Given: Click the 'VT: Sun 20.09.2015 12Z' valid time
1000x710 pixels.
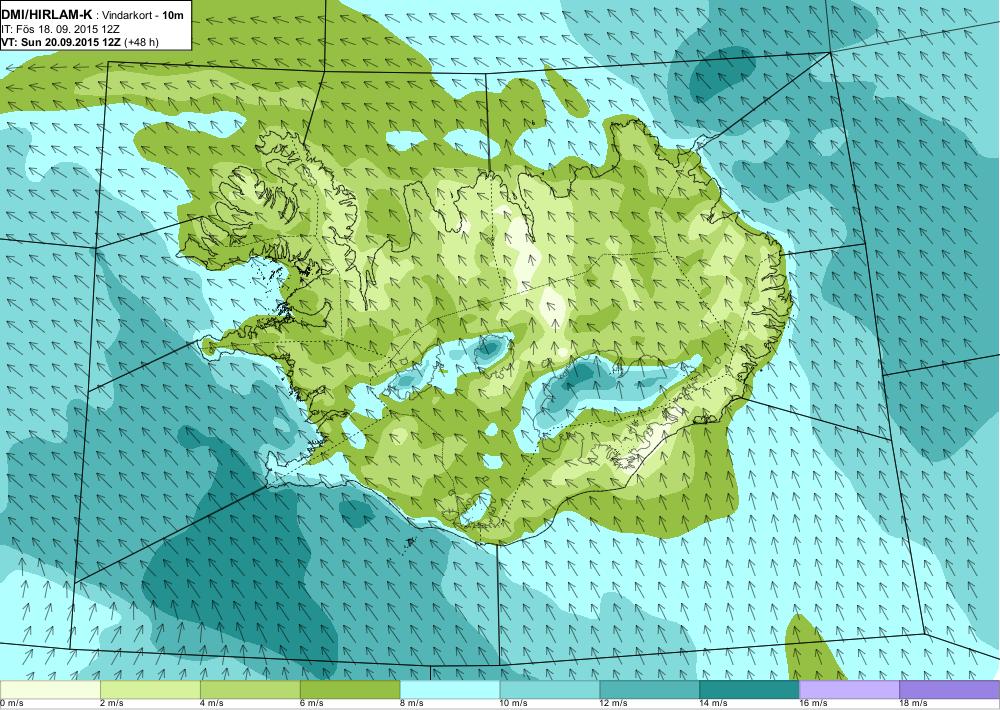Looking at the screenshot, I should pos(61,42).
